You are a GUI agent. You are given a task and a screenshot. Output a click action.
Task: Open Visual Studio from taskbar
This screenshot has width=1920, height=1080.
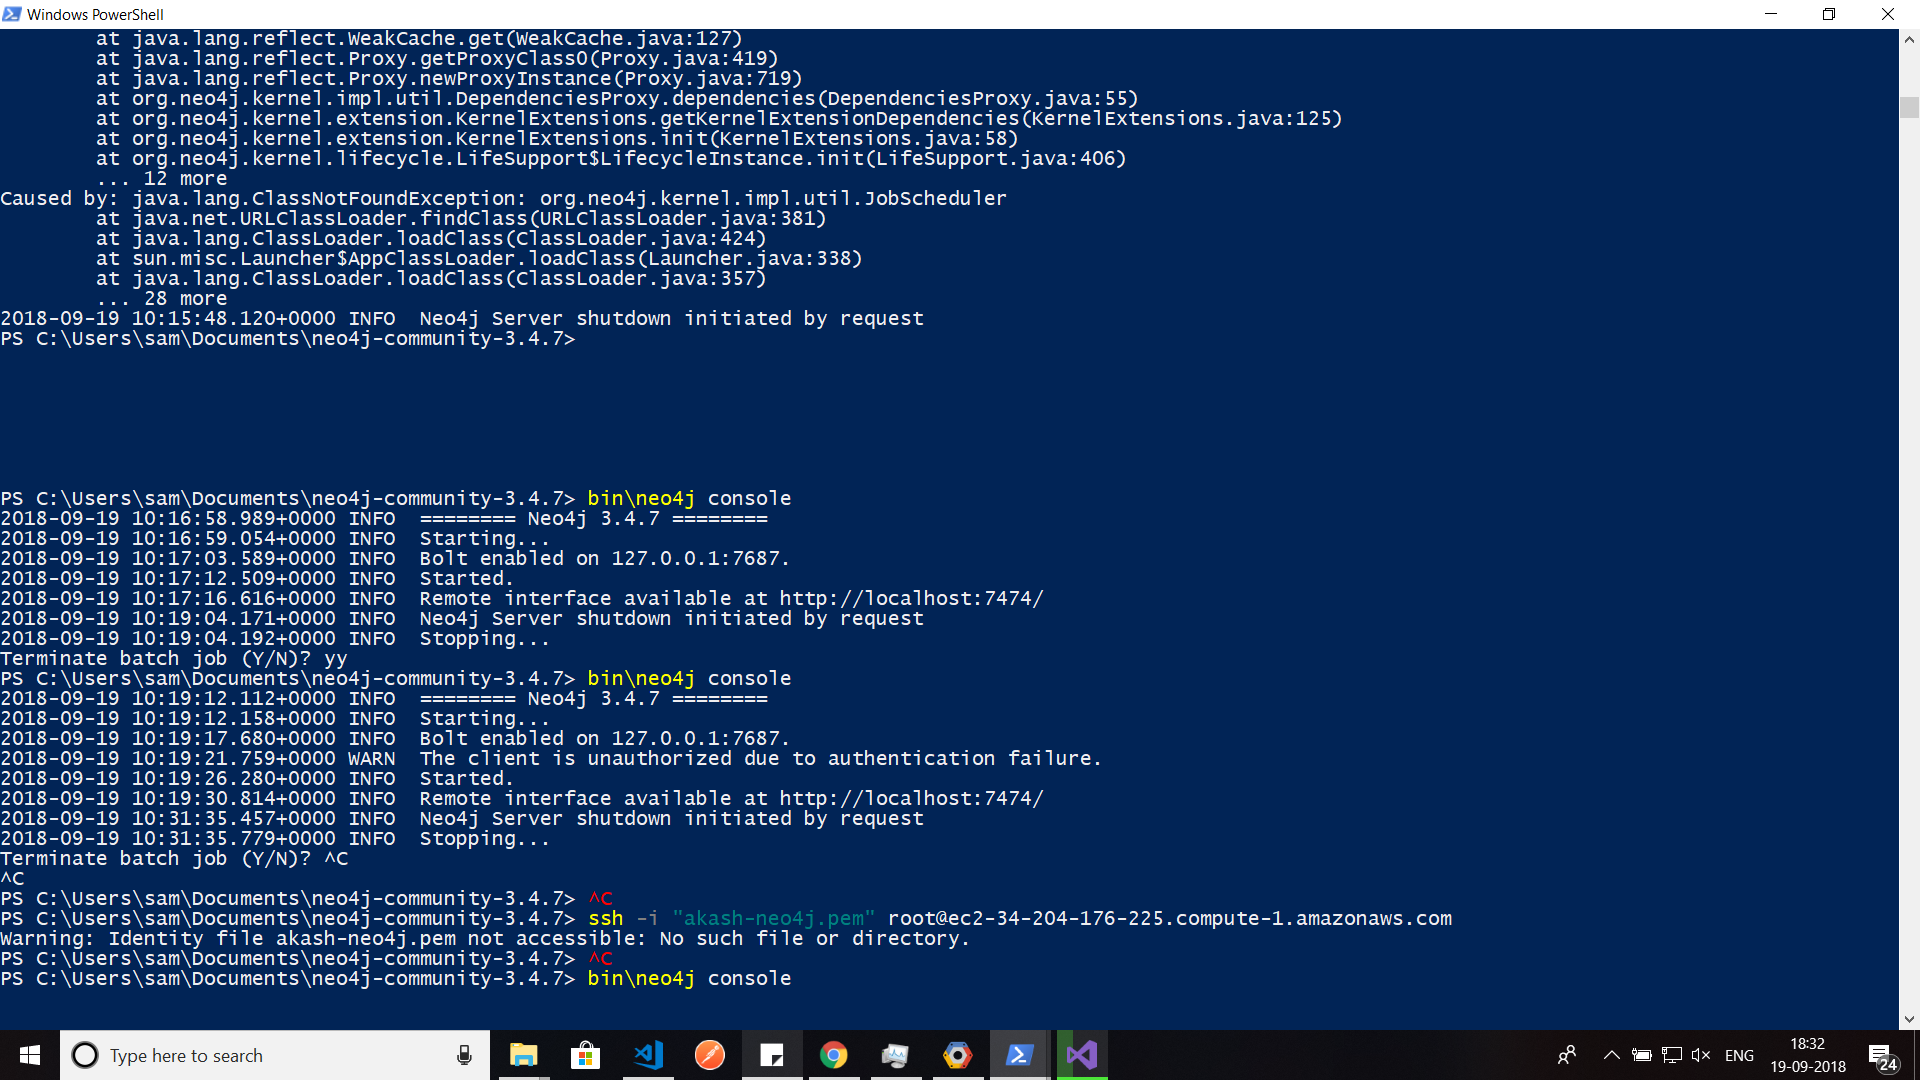pos(1081,1054)
